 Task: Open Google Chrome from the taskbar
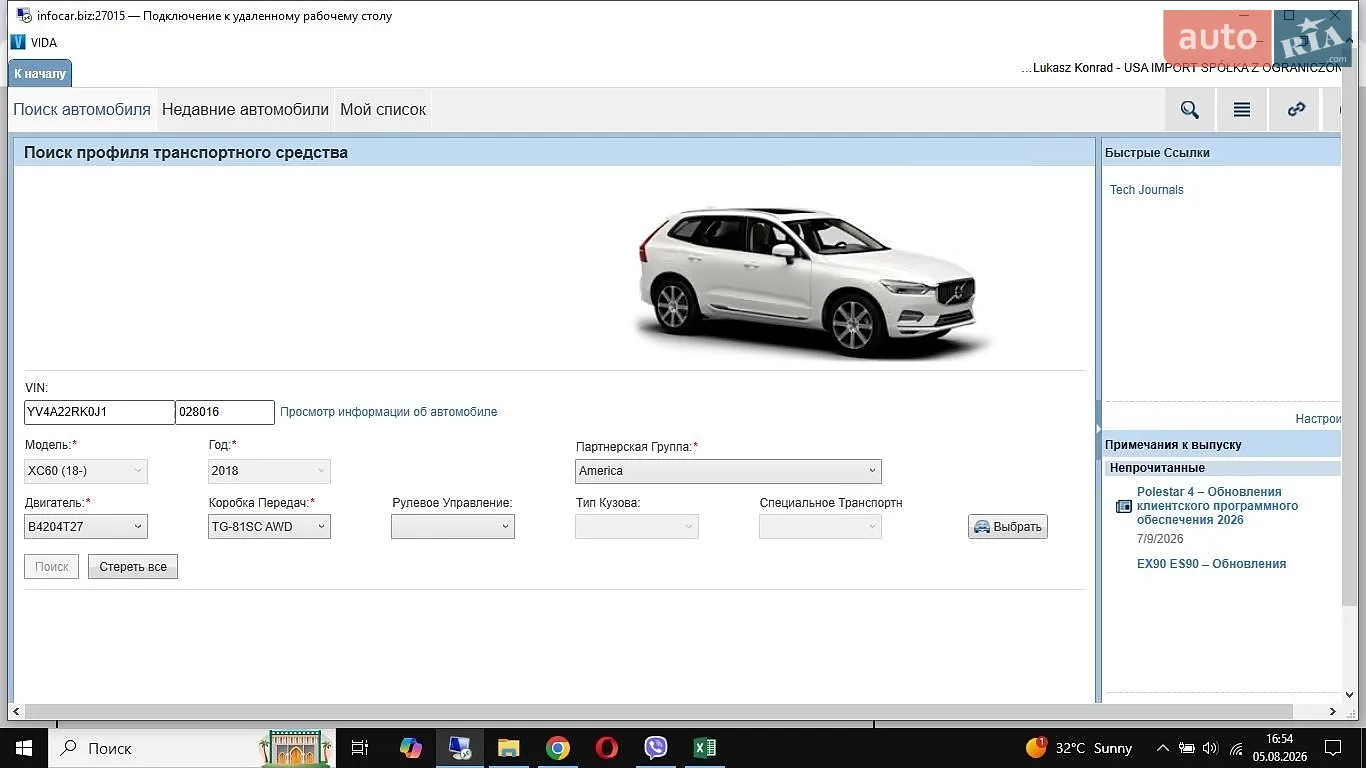coord(558,748)
